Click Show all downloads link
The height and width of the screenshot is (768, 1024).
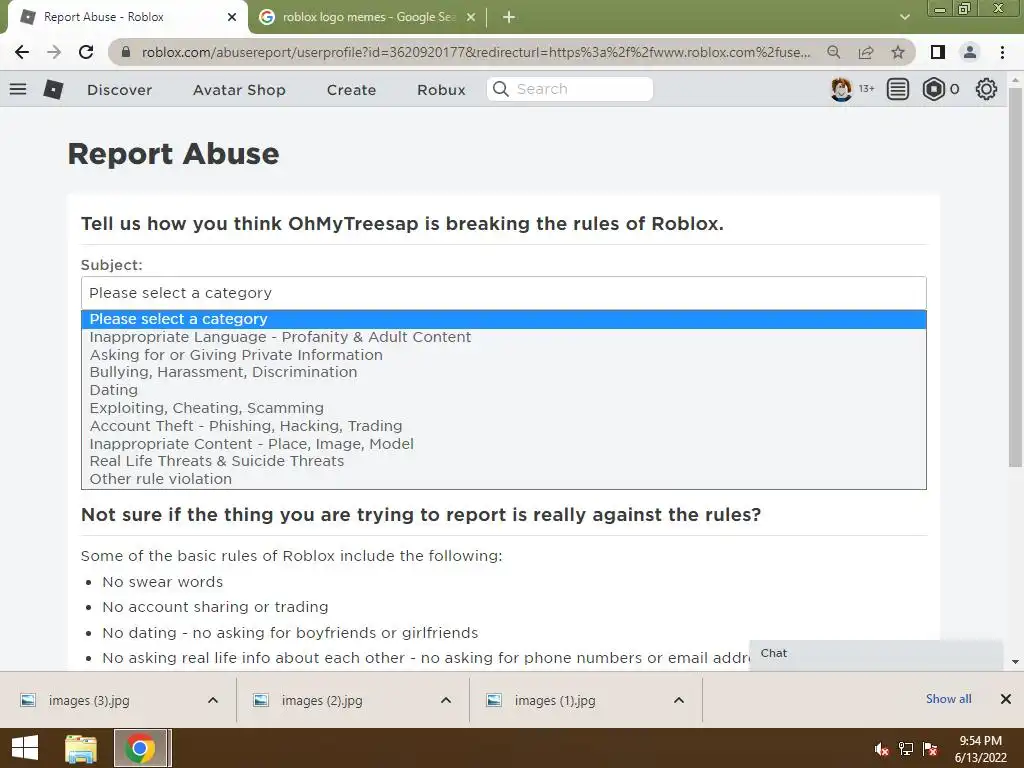click(x=948, y=699)
